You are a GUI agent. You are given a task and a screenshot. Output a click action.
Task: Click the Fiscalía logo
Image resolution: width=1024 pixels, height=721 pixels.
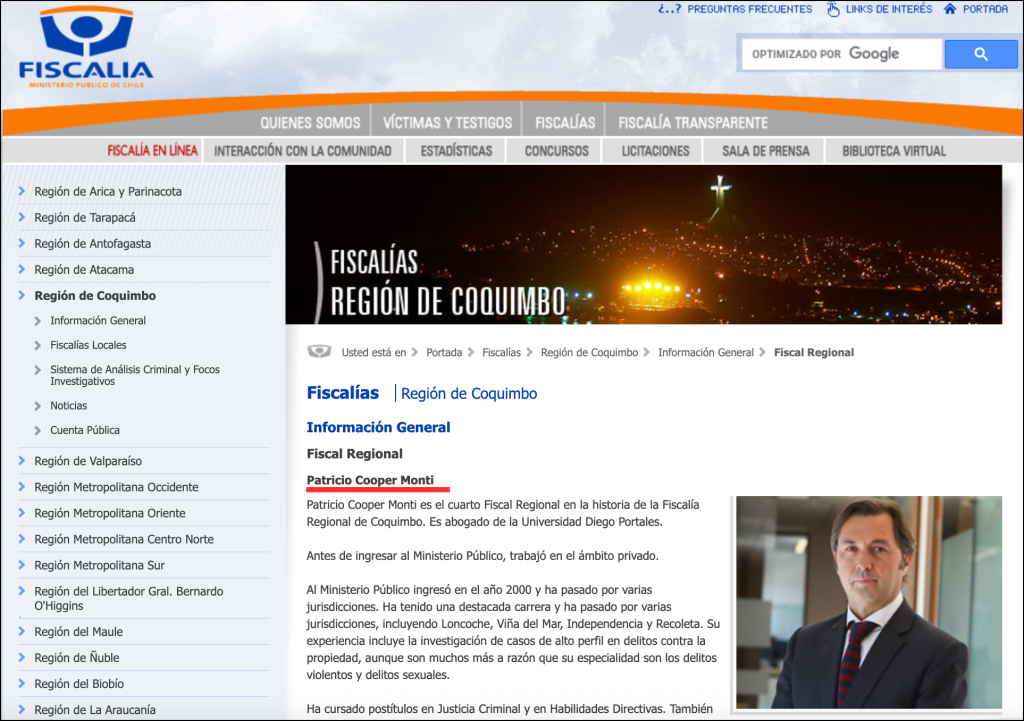pos(86,48)
